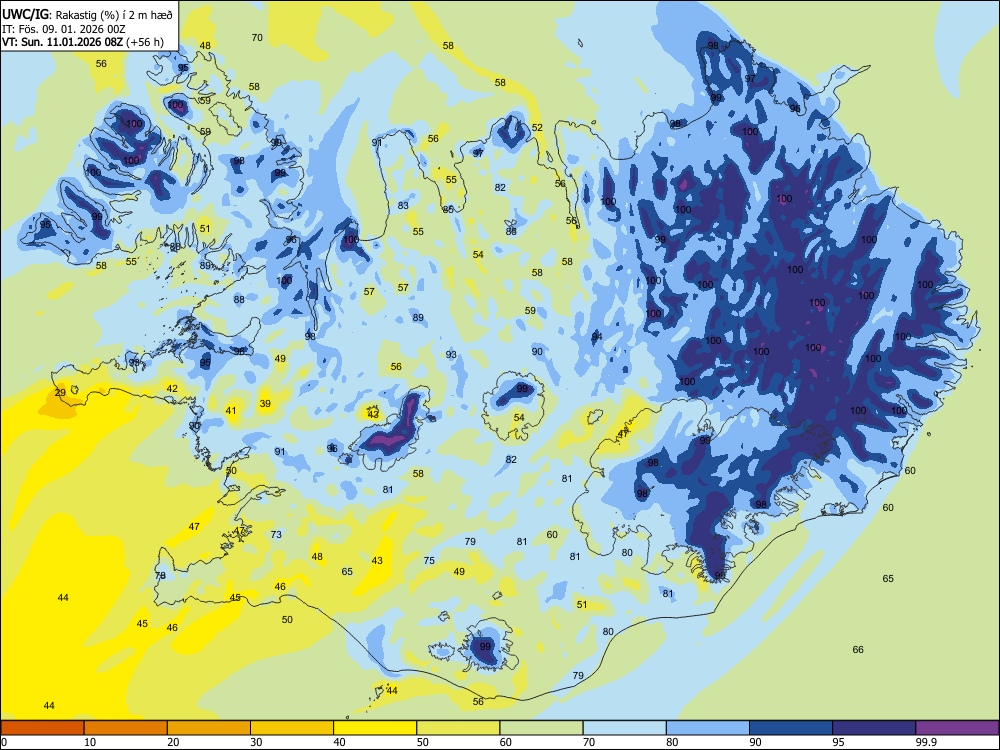This screenshot has width=1000, height=750.
Task: Pick the amber 20–30 legend color band
Action: 209,728
